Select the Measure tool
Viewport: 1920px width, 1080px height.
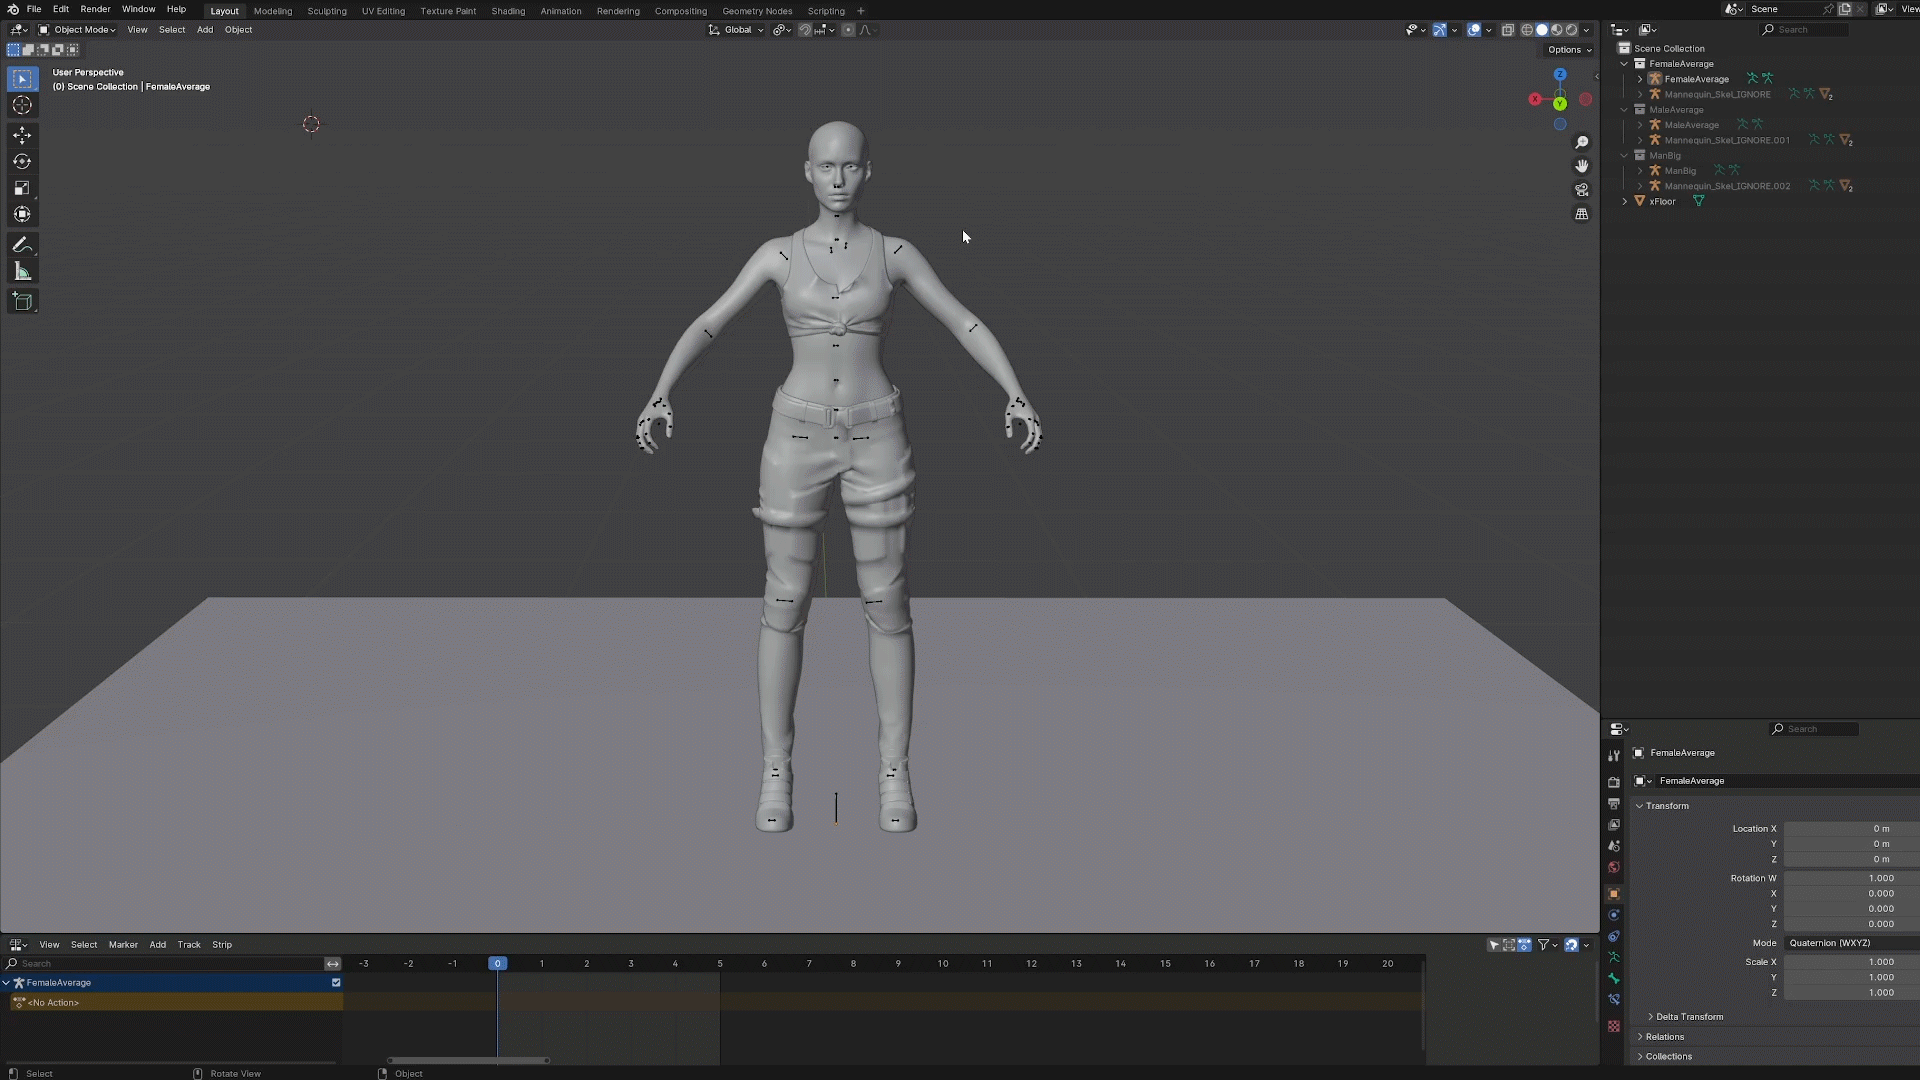(x=22, y=272)
